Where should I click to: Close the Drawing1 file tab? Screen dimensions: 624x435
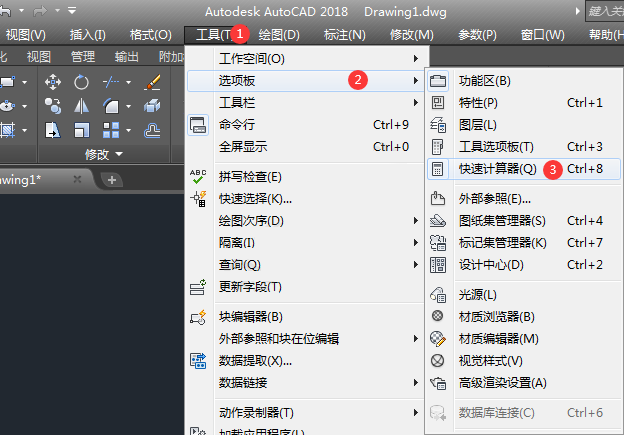pos(77,179)
